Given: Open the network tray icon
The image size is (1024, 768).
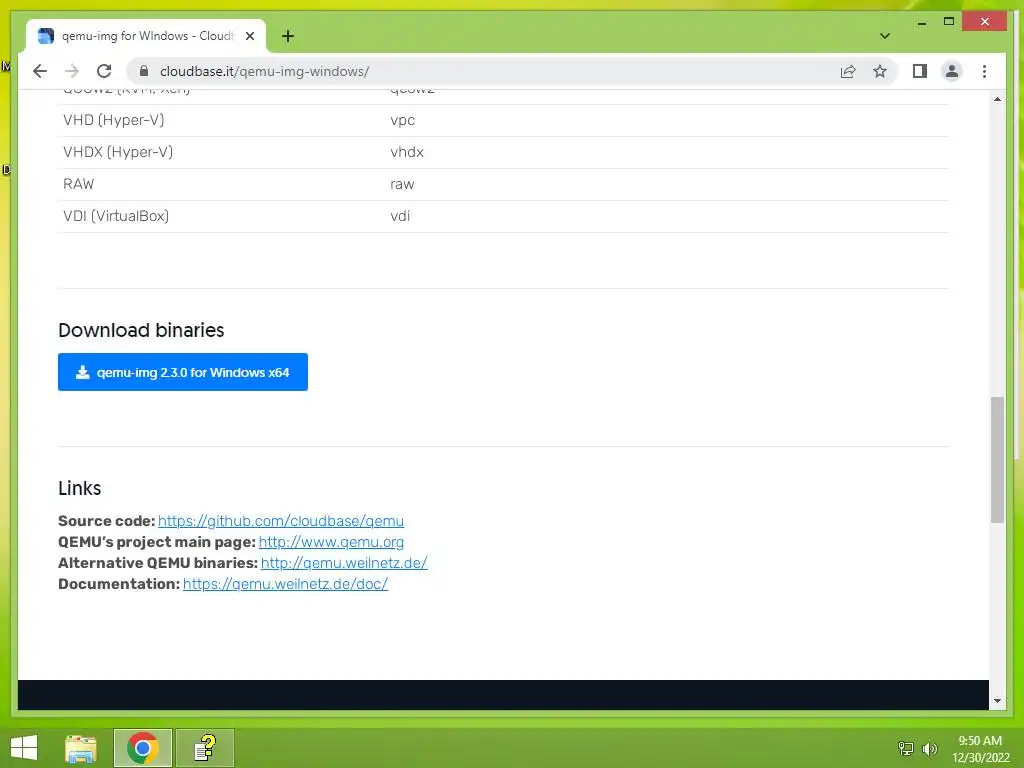Looking at the screenshot, I should click(x=905, y=748).
